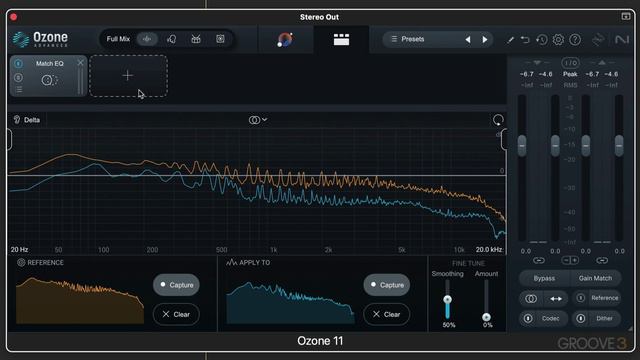Click the 20 Hz frequency label
Image resolution: width=640 pixels, height=360 pixels.
19,249
